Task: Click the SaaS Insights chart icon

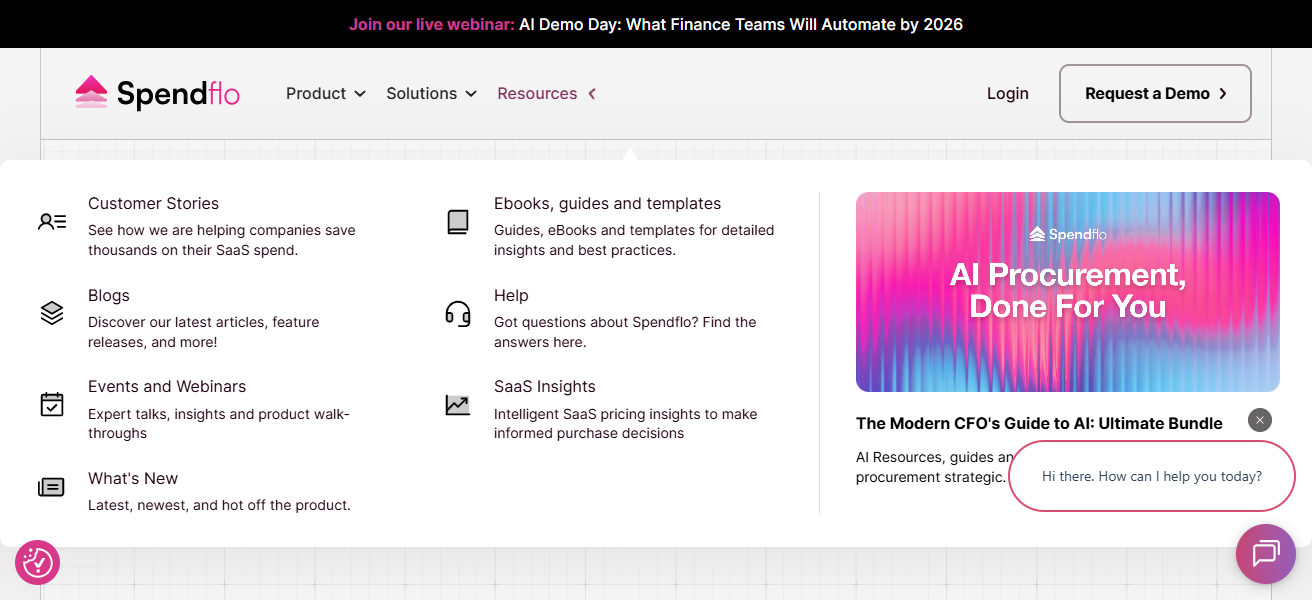Action: coord(457,405)
